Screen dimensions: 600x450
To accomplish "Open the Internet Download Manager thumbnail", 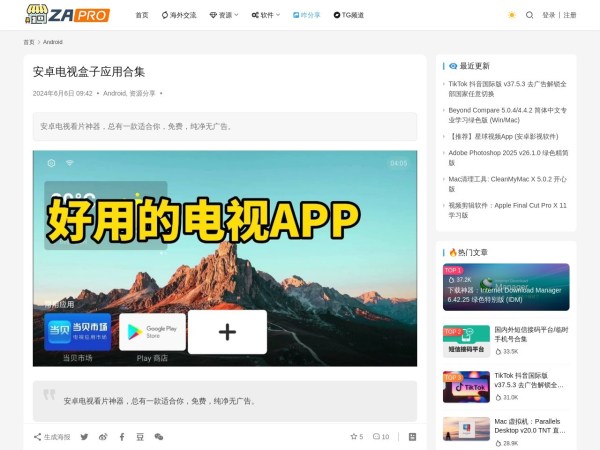I will [x=506, y=287].
